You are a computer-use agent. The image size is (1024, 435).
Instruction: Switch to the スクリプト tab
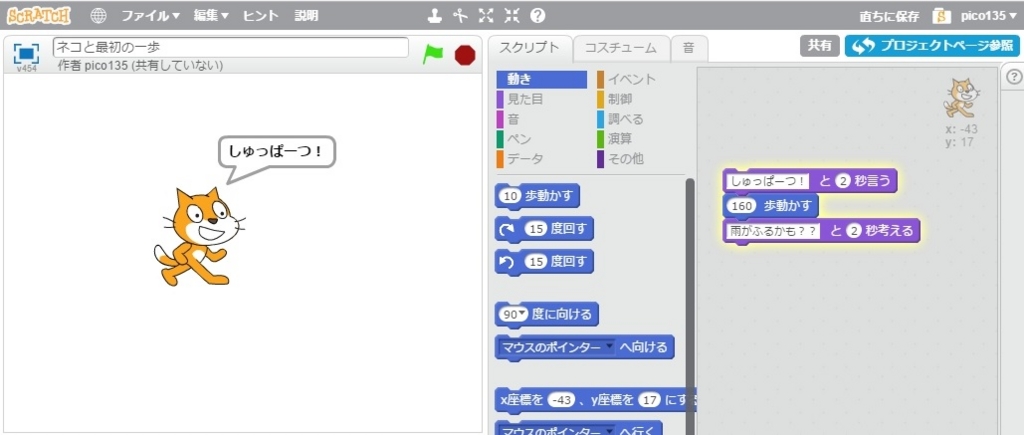pyautogui.click(x=530, y=48)
